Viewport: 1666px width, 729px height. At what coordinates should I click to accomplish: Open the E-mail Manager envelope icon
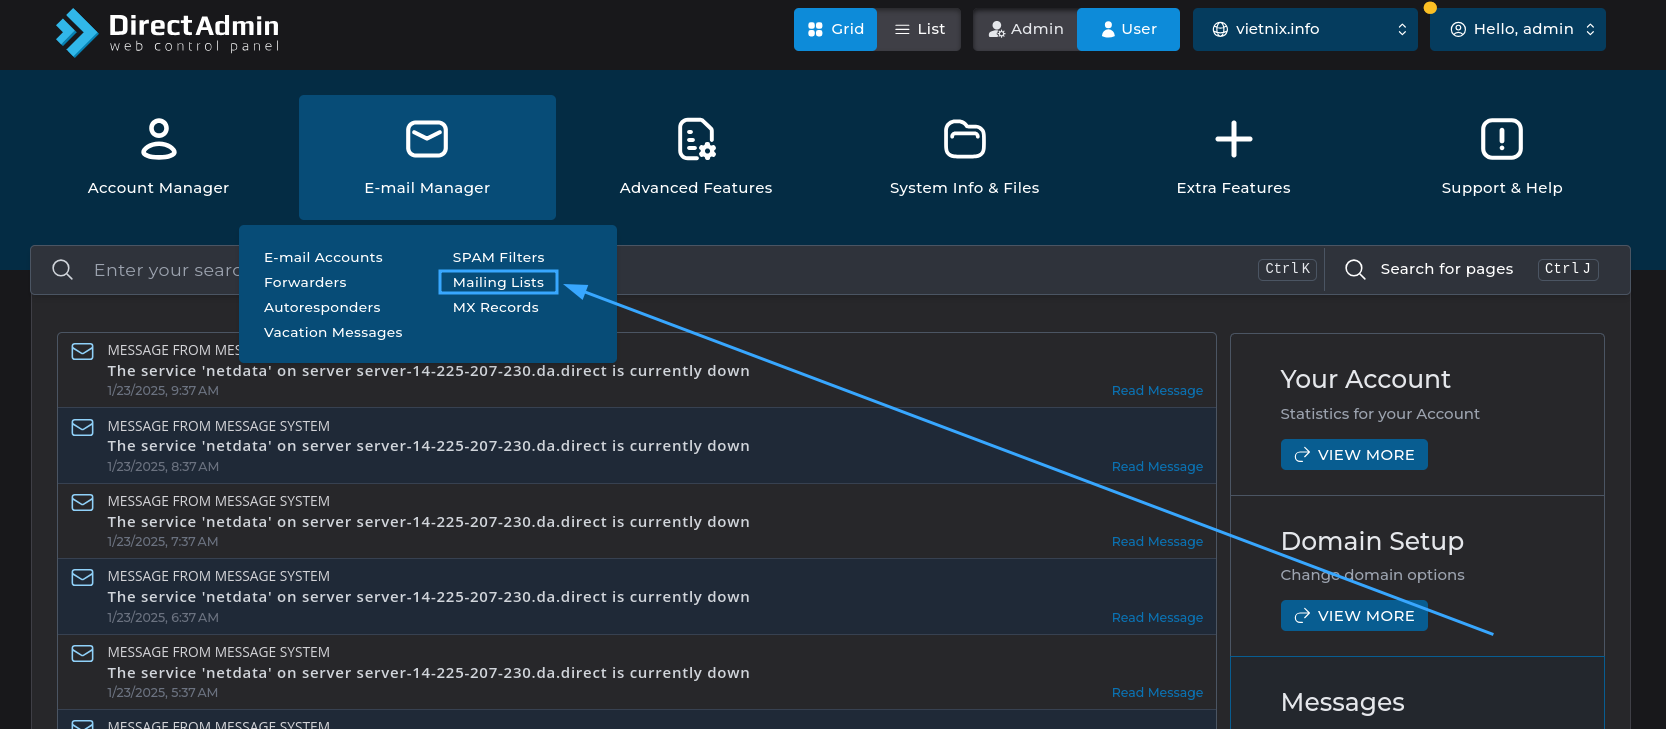(427, 139)
